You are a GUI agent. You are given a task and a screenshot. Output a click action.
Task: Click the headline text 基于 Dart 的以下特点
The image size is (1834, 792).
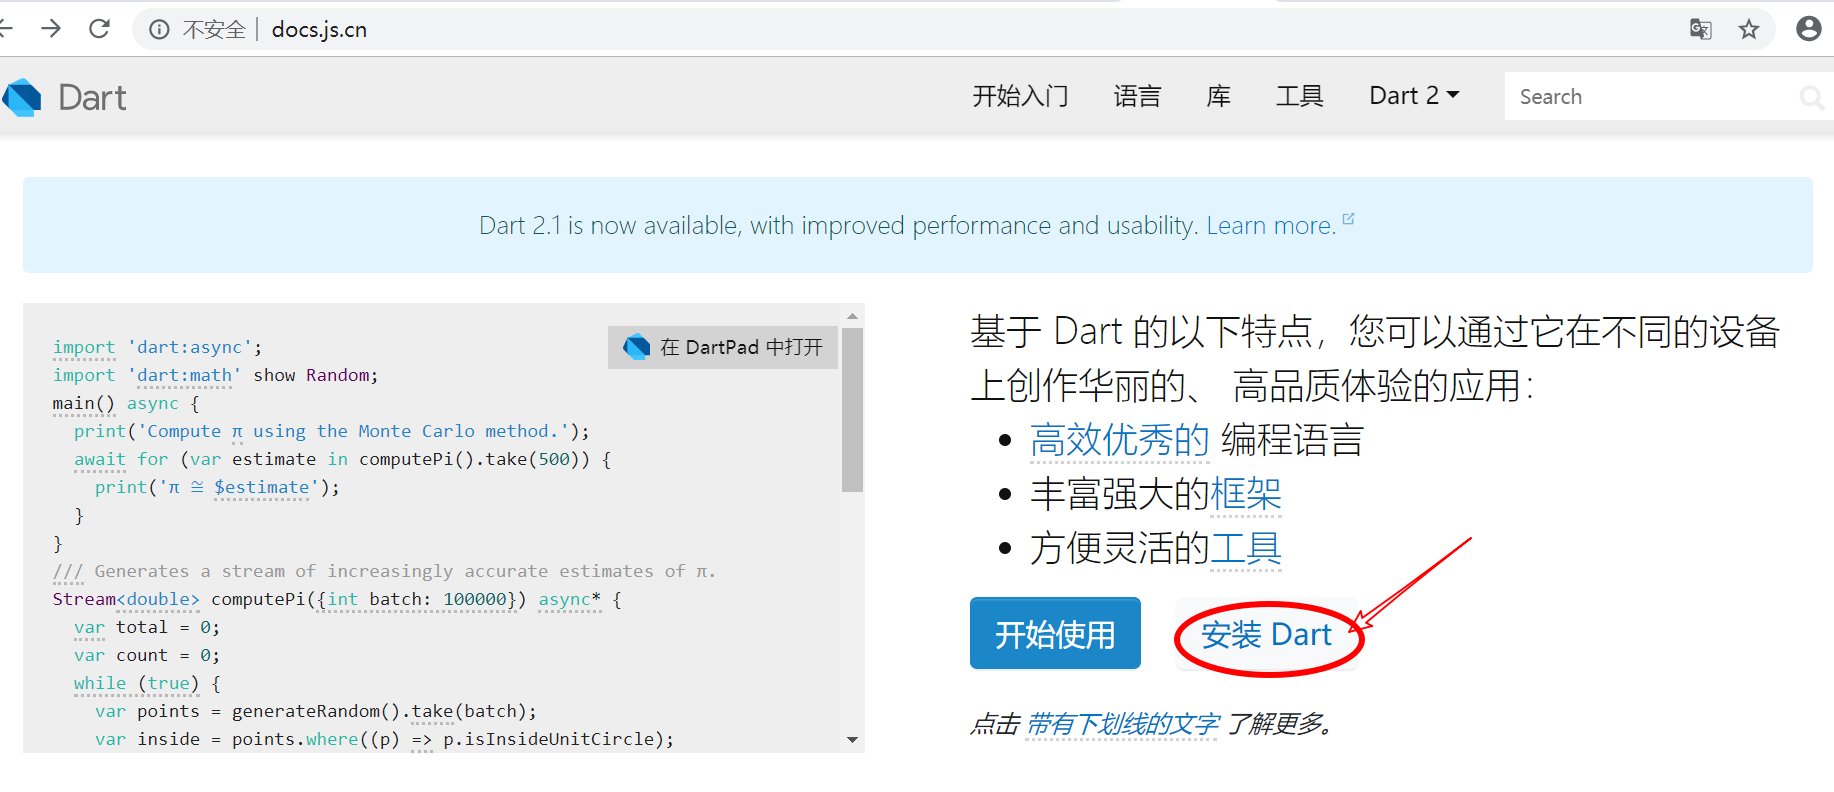click(x=1141, y=331)
